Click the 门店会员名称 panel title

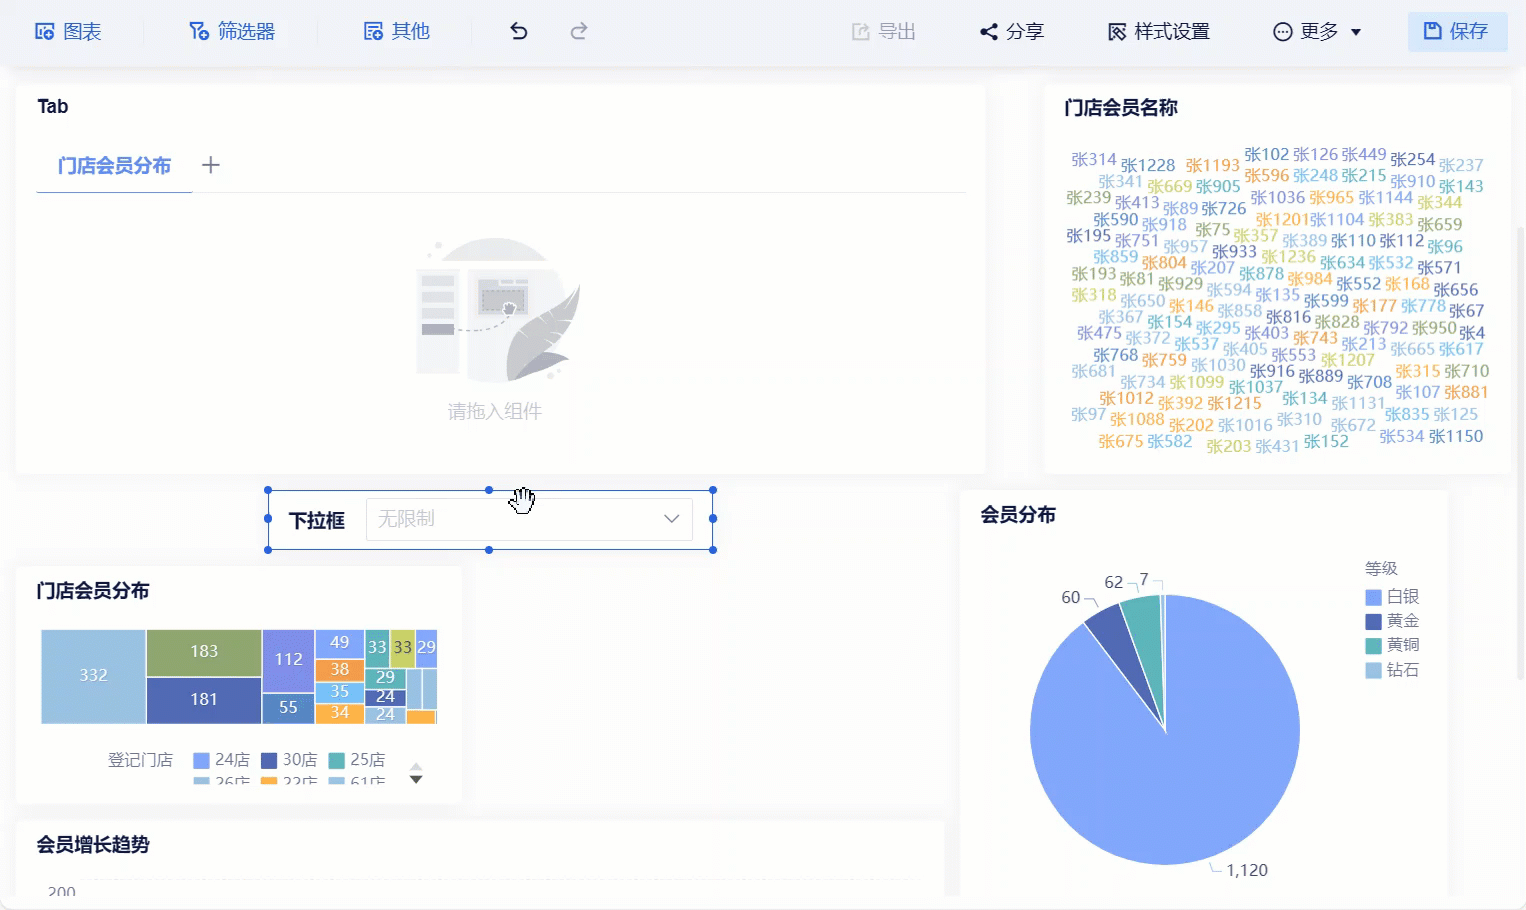pyautogui.click(x=1121, y=108)
